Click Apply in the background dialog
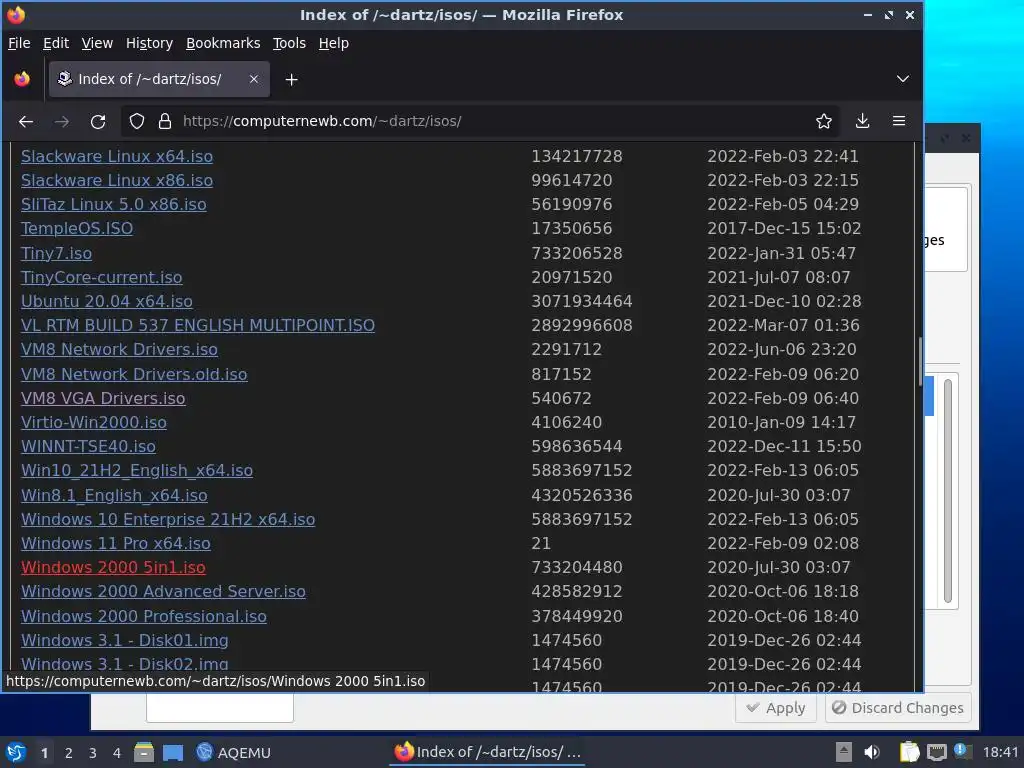The width and height of the screenshot is (1024, 768). click(x=776, y=709)
